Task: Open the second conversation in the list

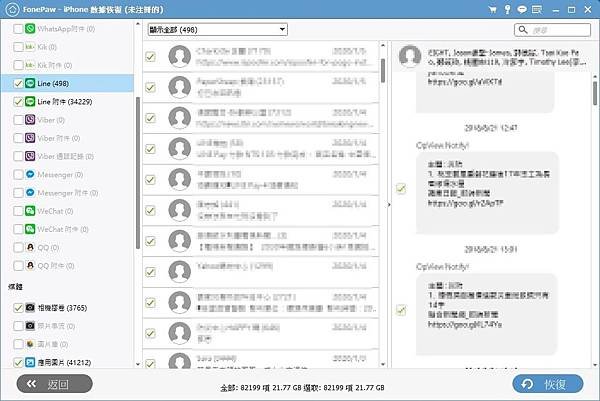Action: pos(261,88)
